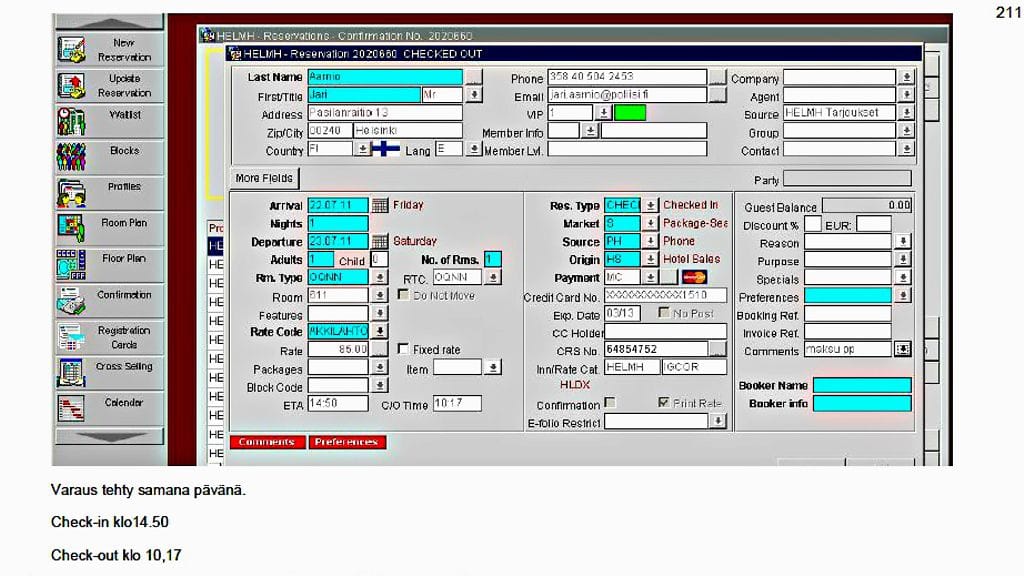Click the button beside the Rate amount
The height and width of the screenshot is (576, 1024).
click(x=379, y=349)
